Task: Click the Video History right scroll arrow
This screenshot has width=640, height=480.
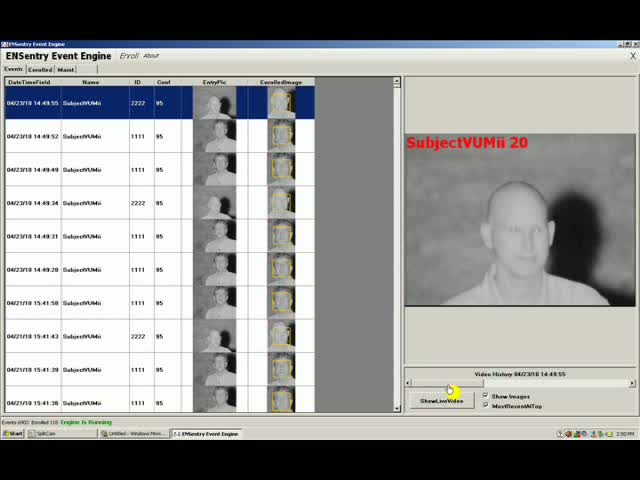Action: (x=632, y=383)
